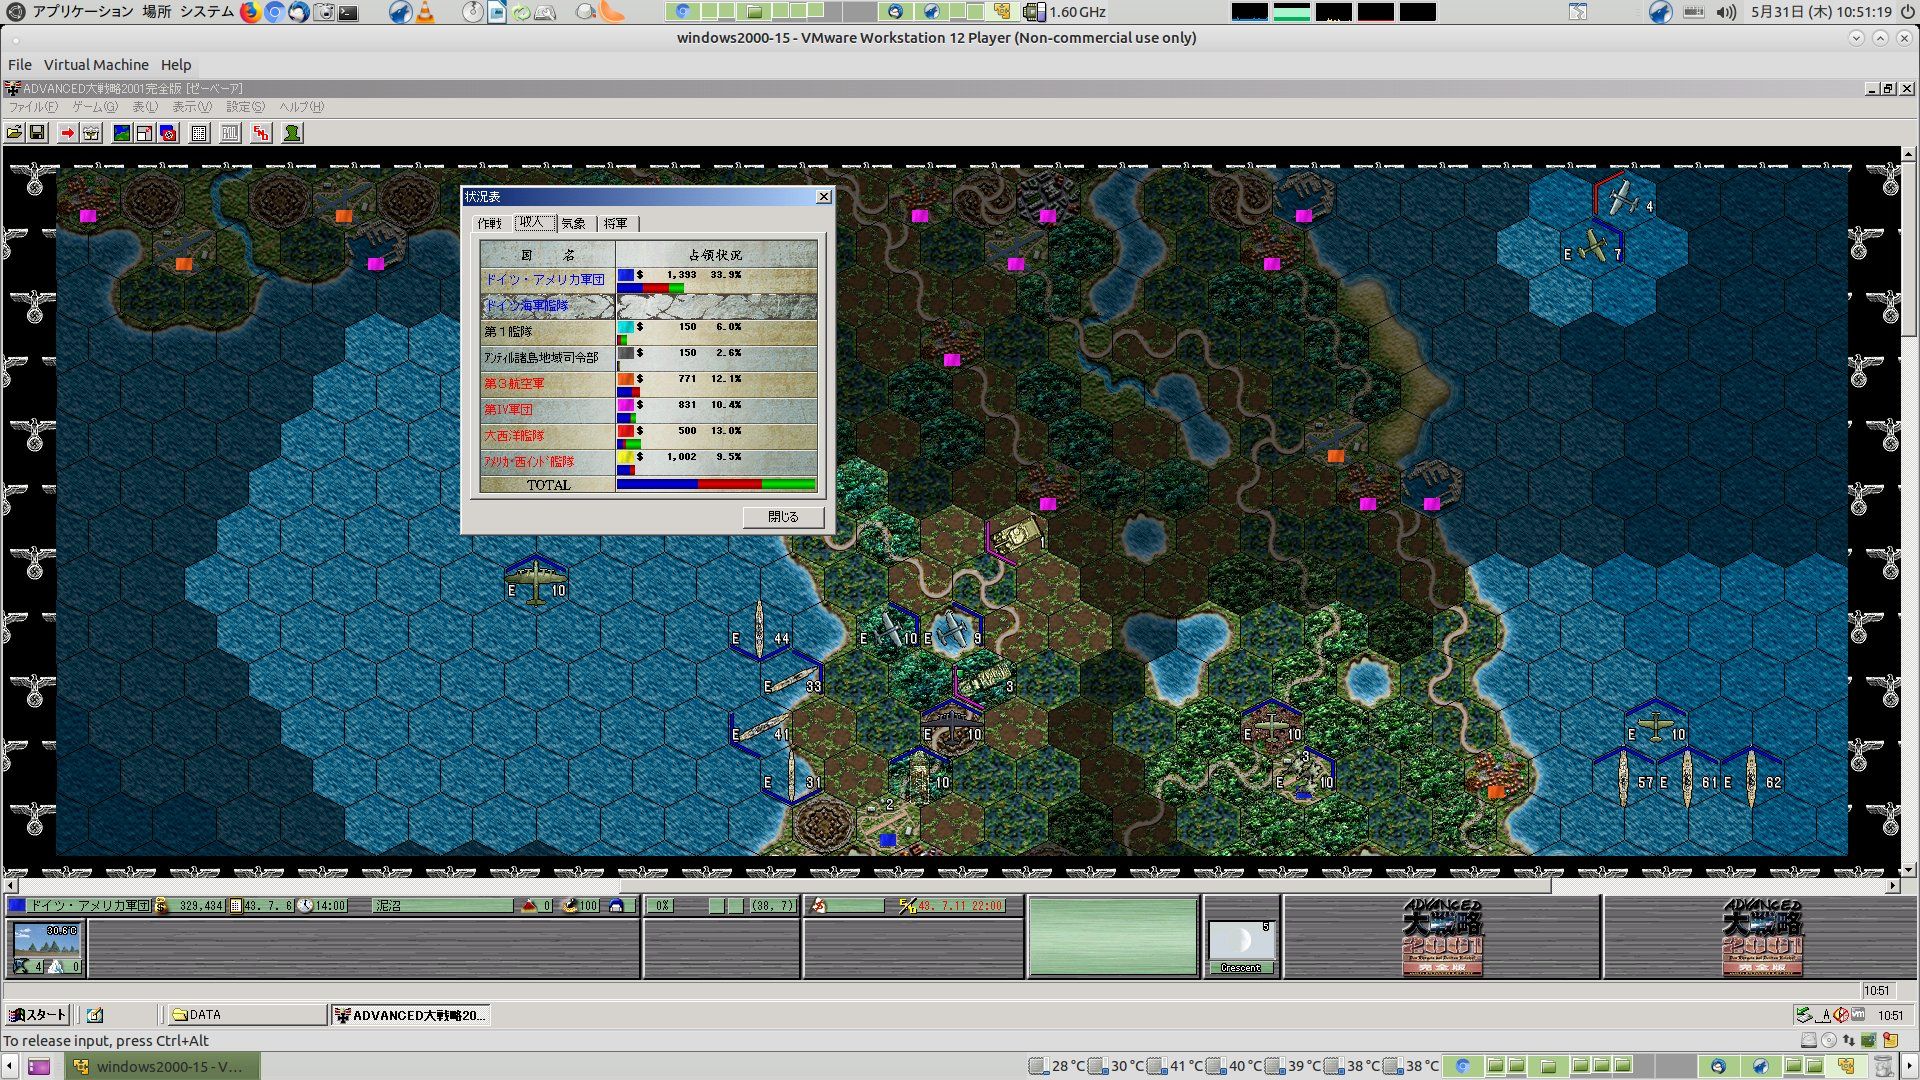Screen dimensions: 1920x1080
Task: Select the warship unit numbered 62
Action: (x=1751, y=778)
